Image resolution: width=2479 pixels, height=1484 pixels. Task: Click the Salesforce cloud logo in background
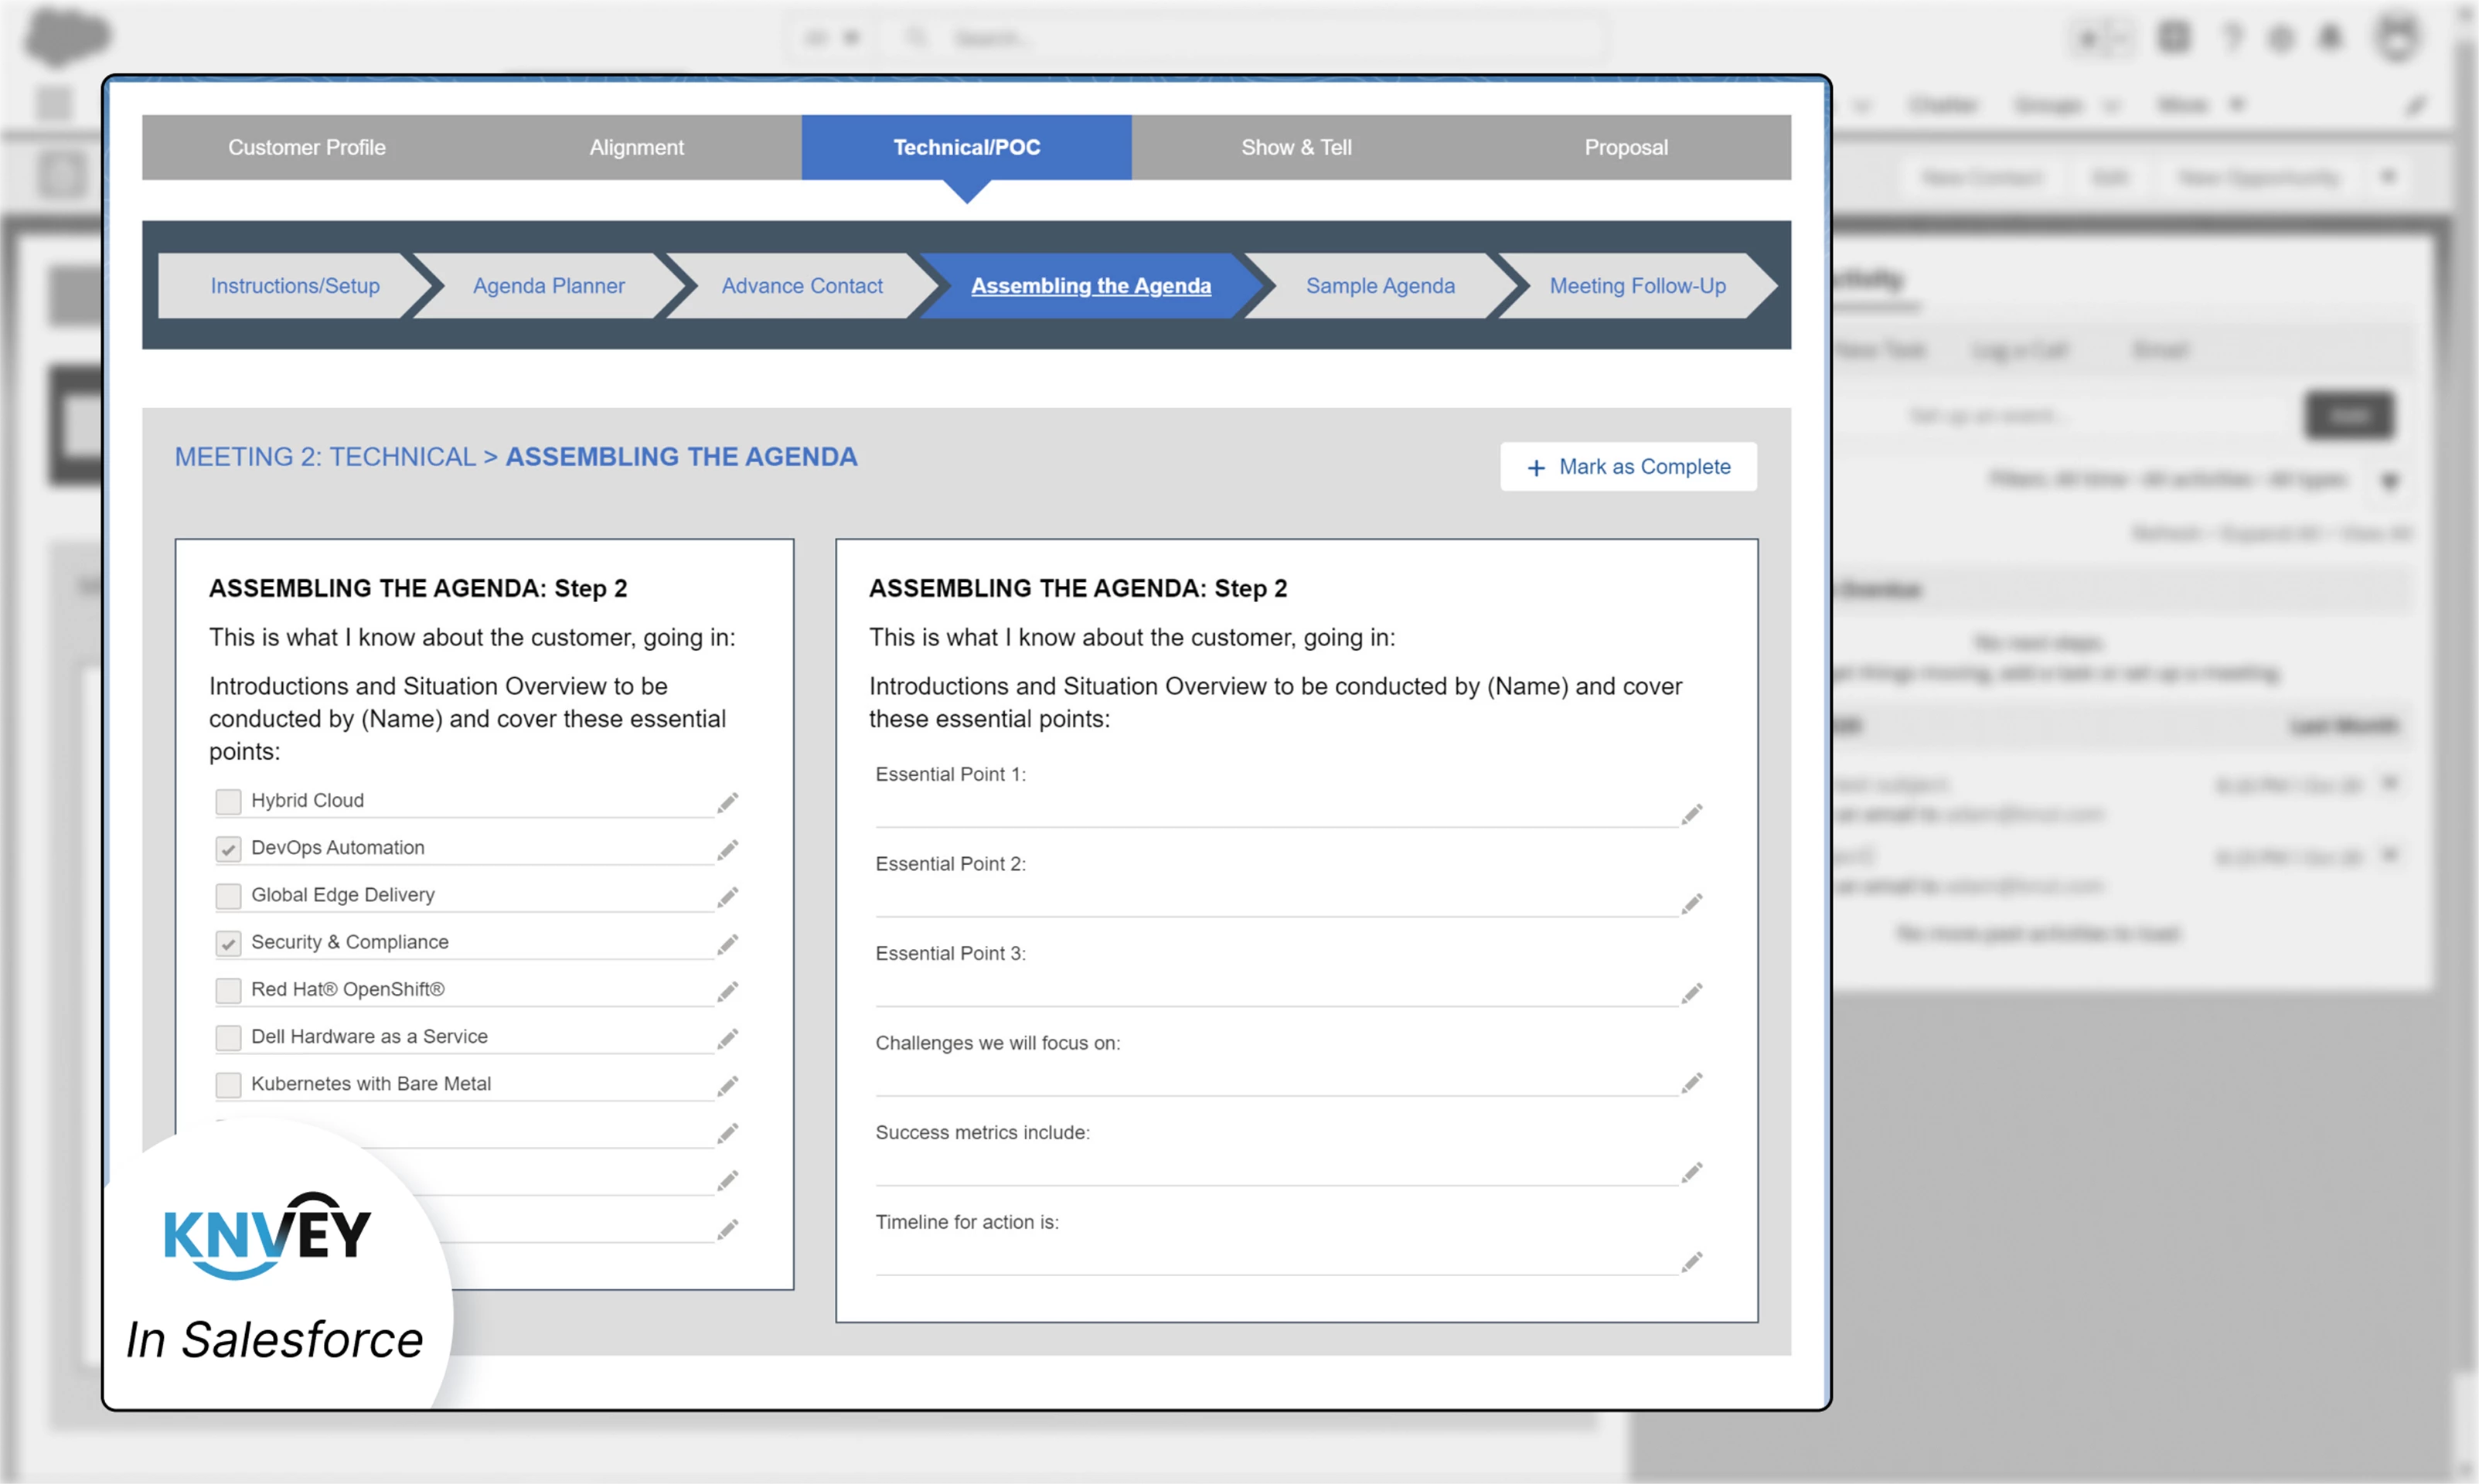67,37
